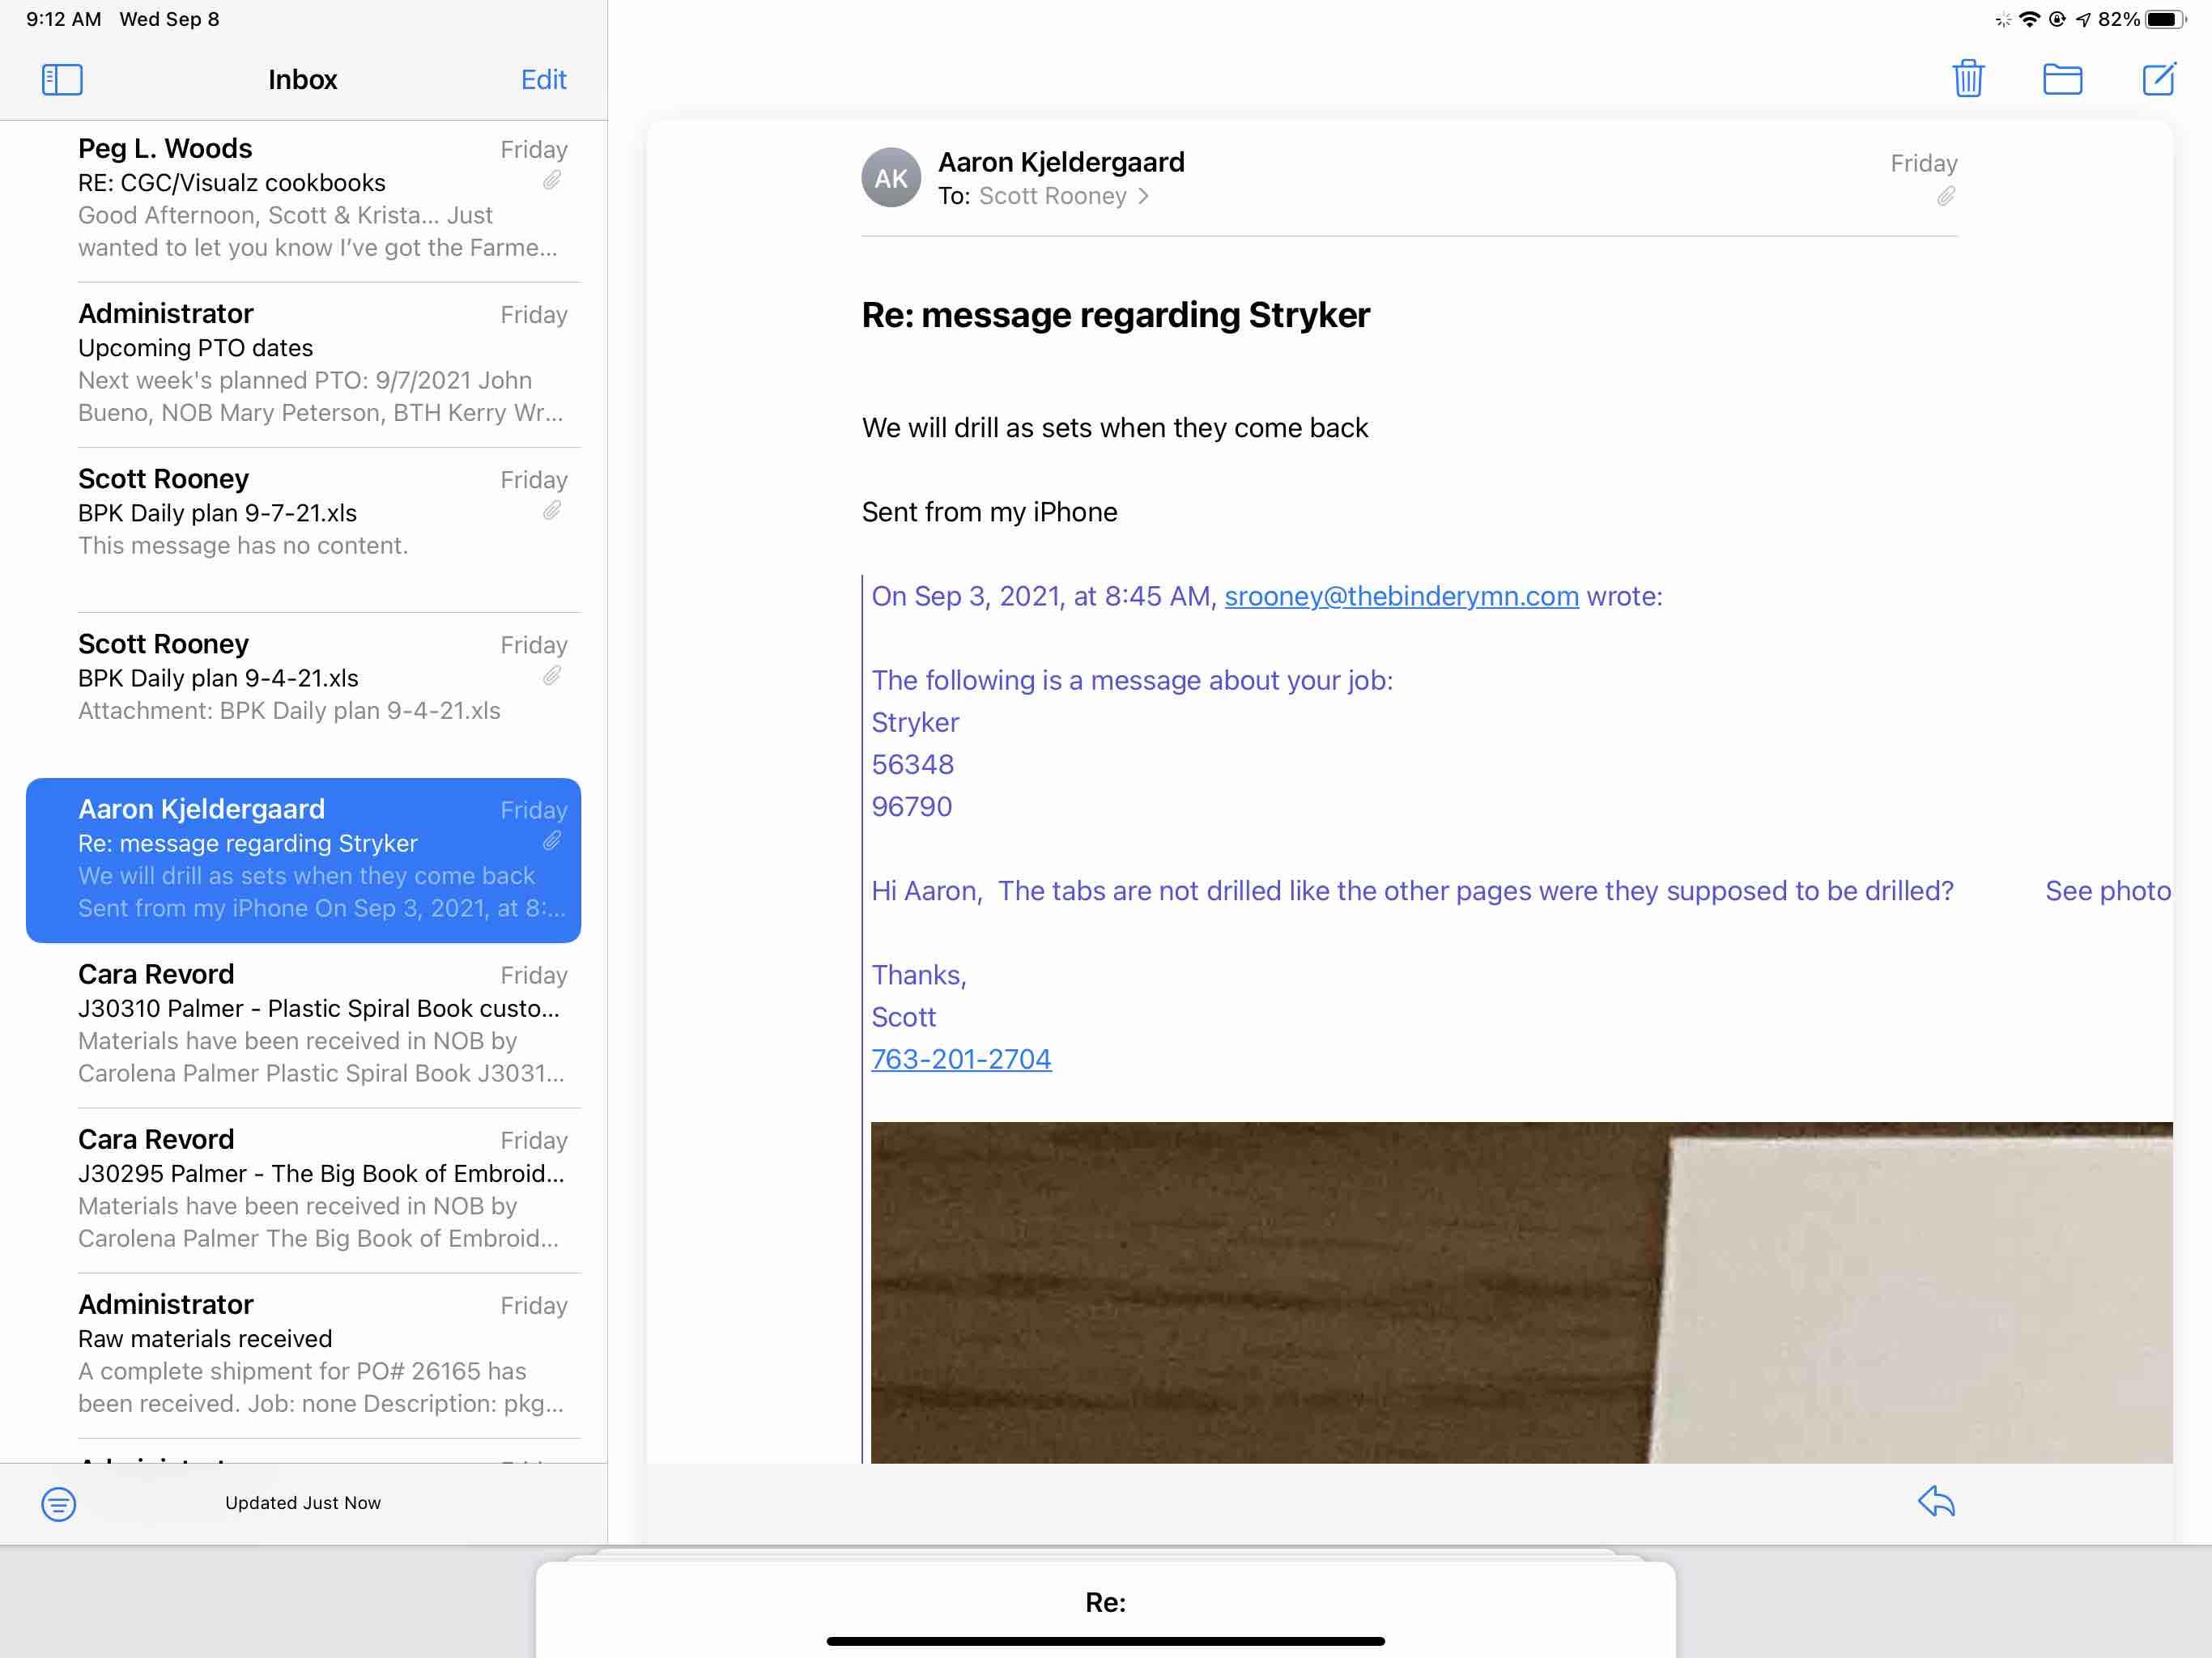Reply using the arrow icon

pos(1935,1501)
